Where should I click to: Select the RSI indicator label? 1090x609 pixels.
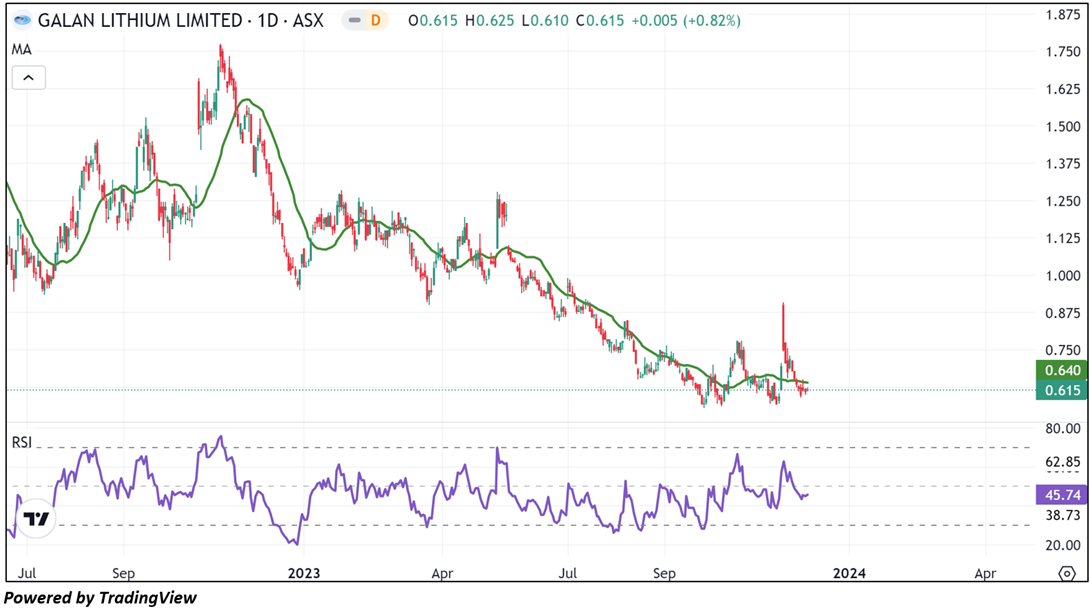pos(22,442)
